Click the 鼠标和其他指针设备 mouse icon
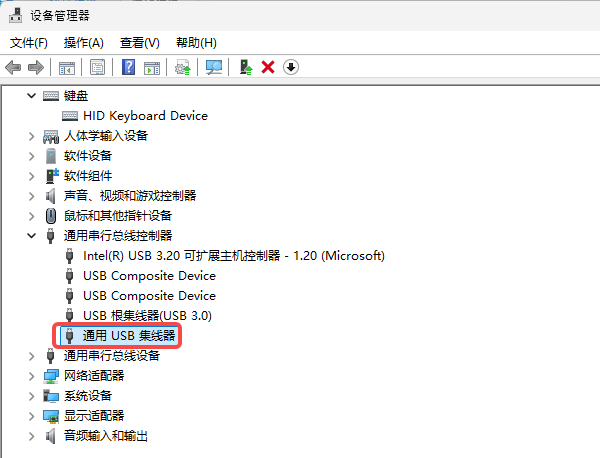This screenshot has width=600, height=458. [x=51, y=216]
